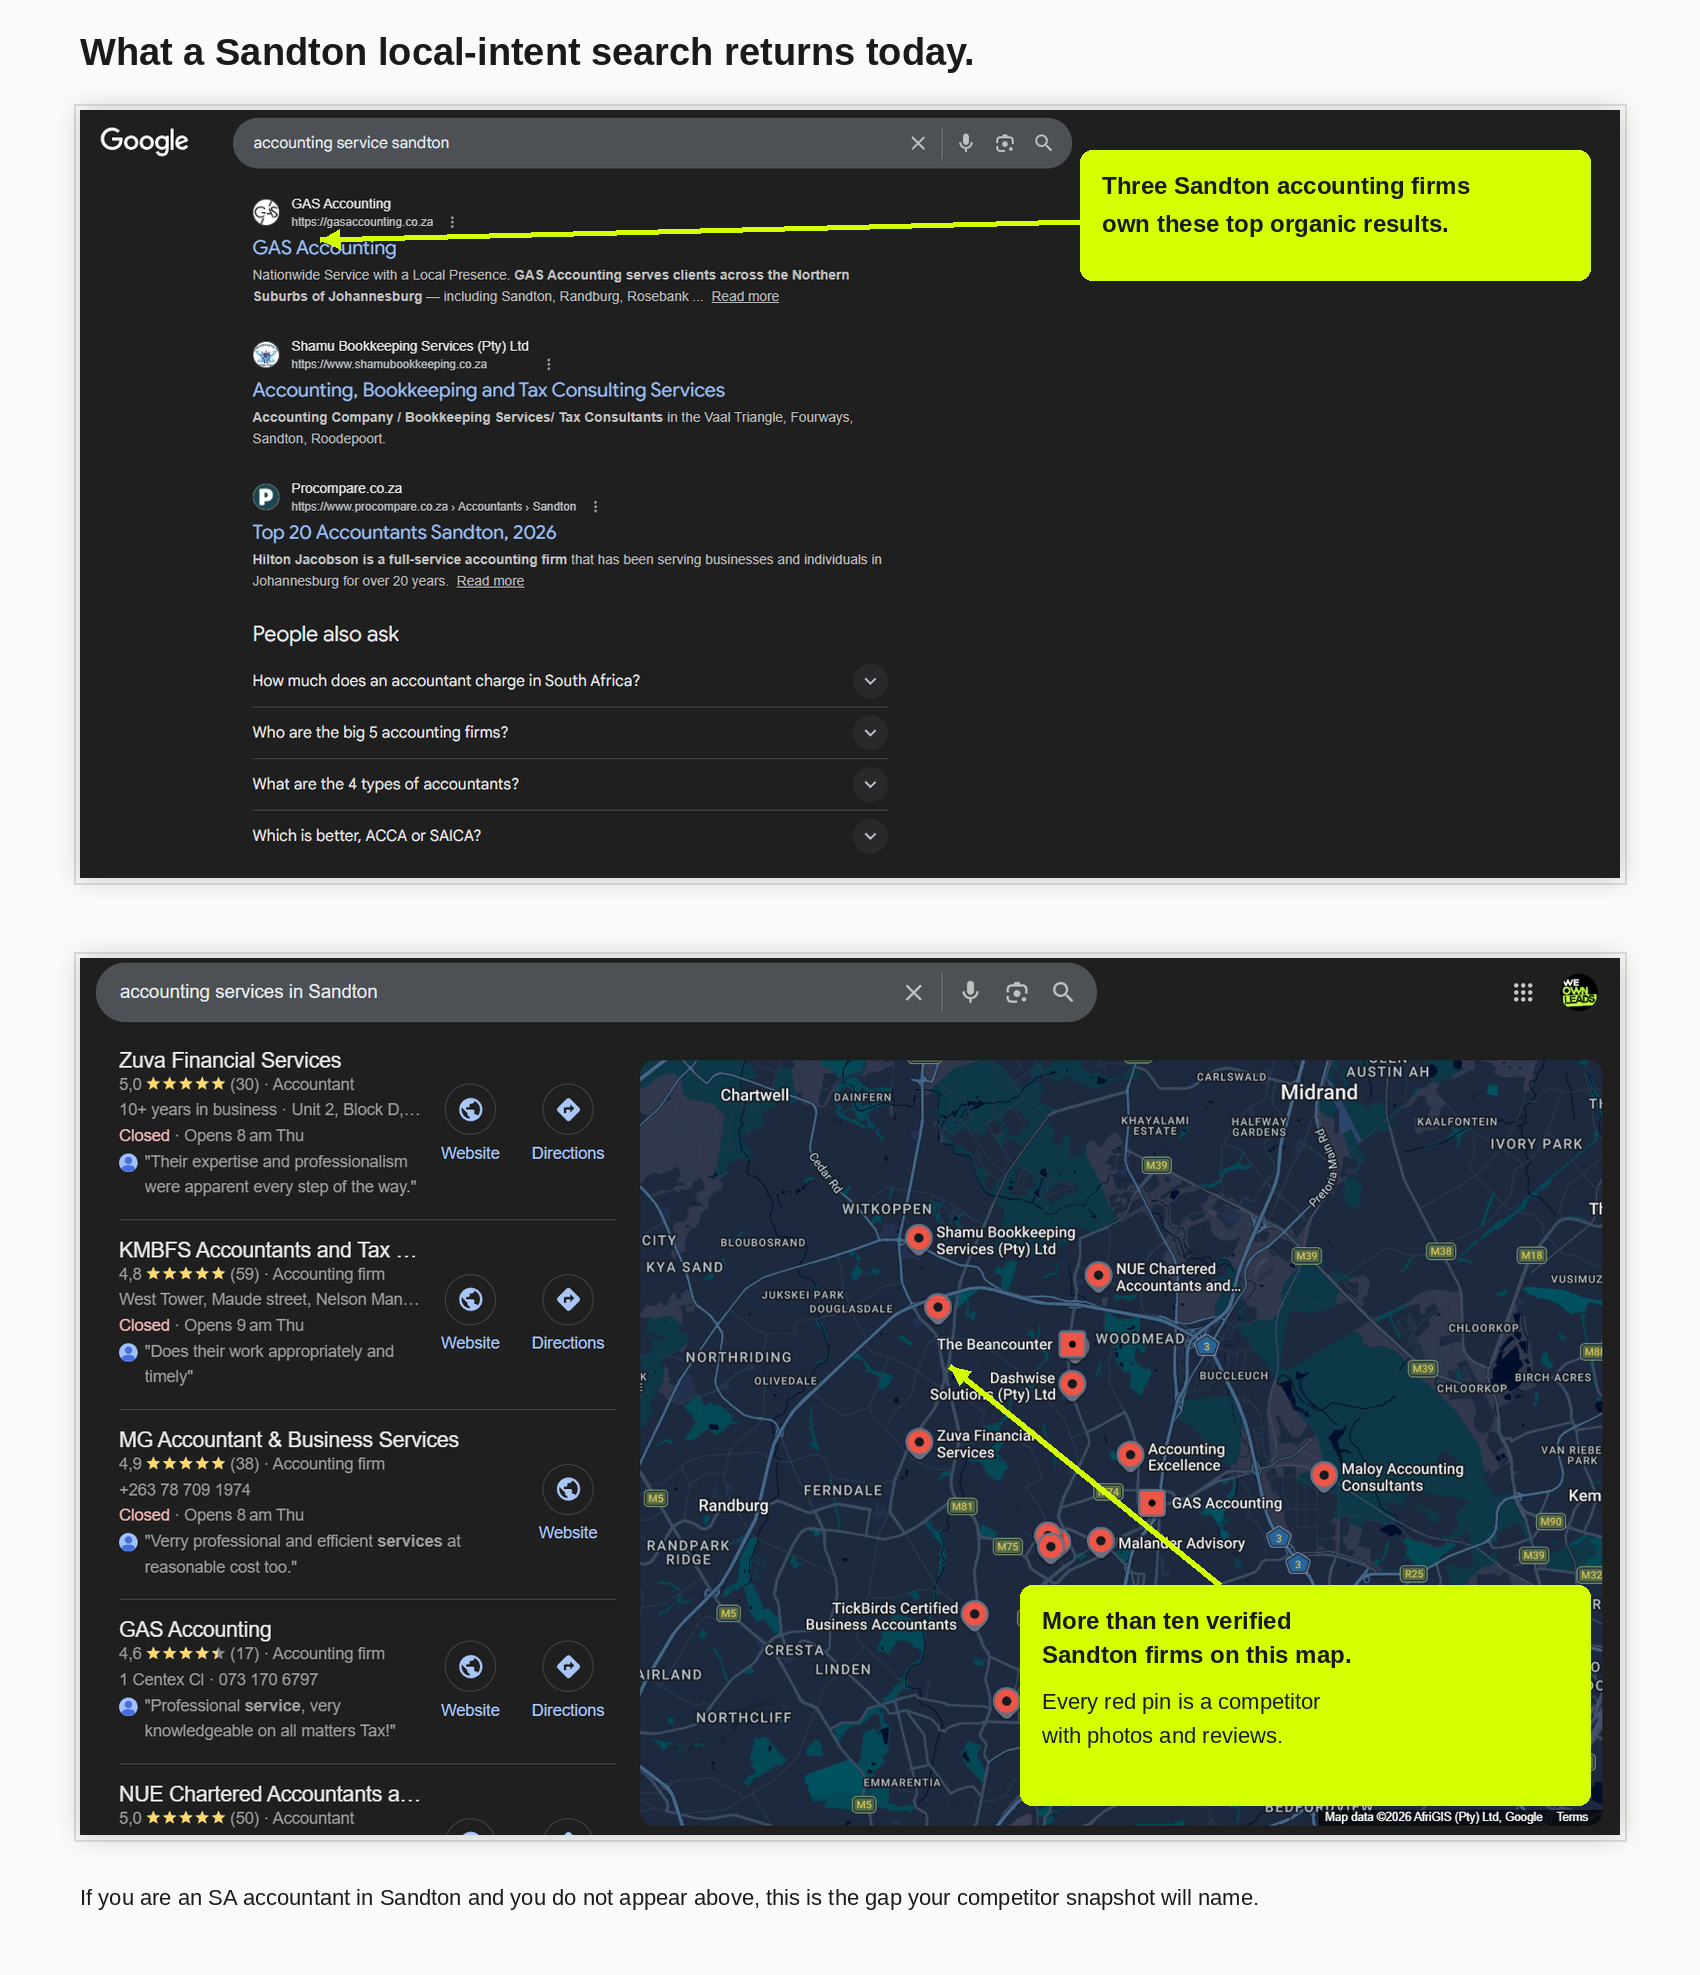Get Directions to GAS Accounting
1700x1975 pixels.
coord(568,1681)
